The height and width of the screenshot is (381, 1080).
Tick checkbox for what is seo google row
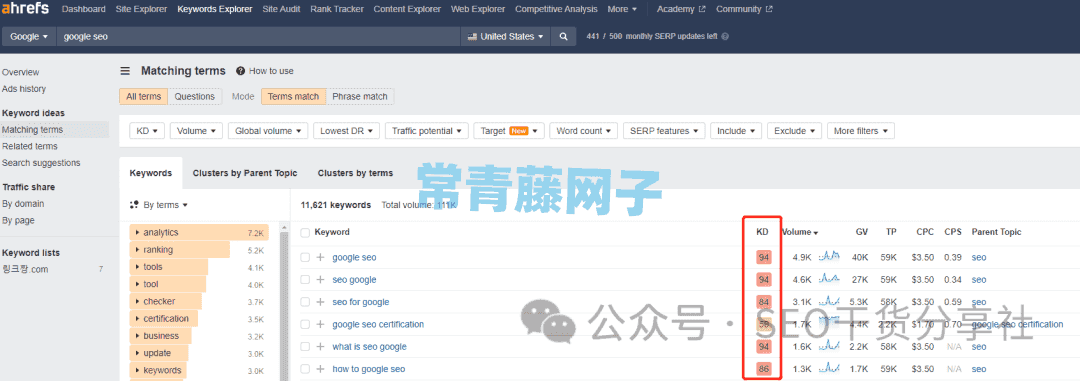pyautogui.click(x=305, y=347)
